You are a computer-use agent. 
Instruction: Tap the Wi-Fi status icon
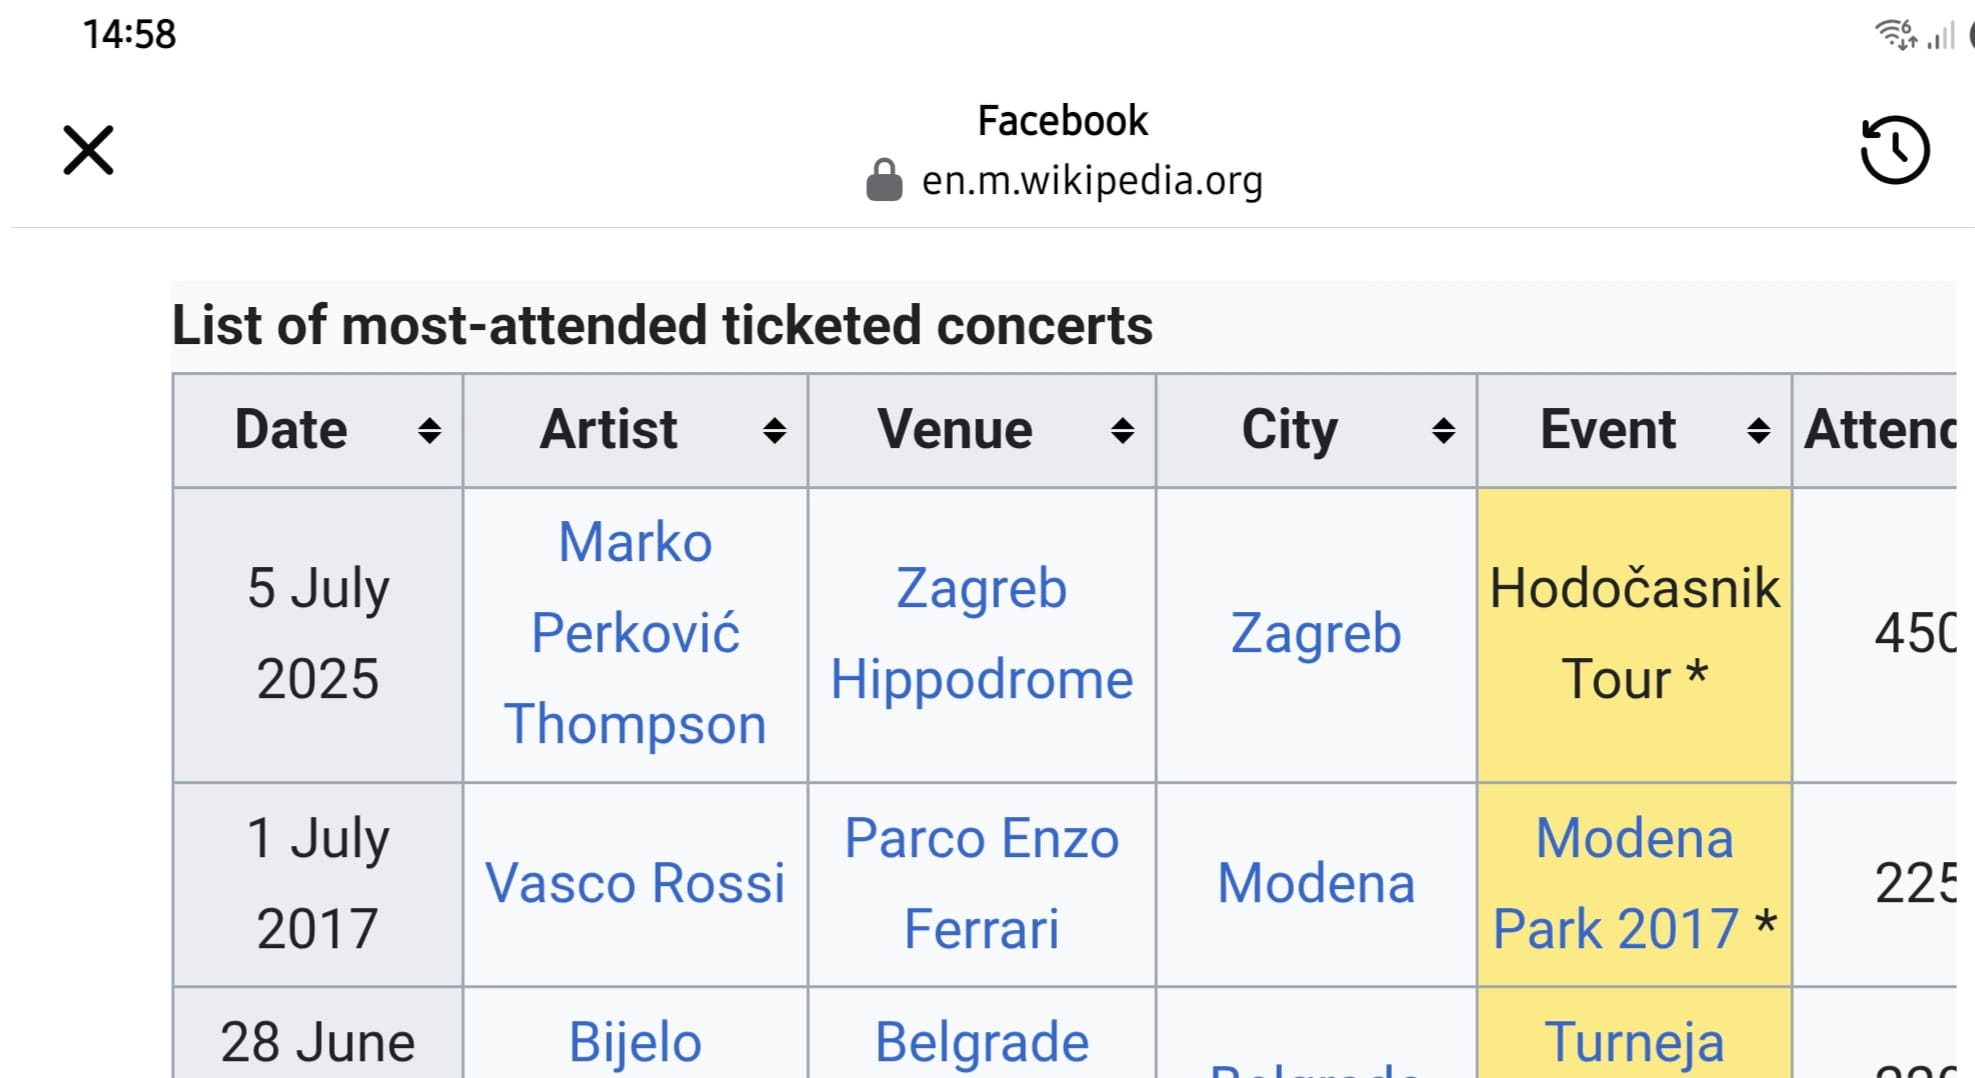click(1895, 35)
